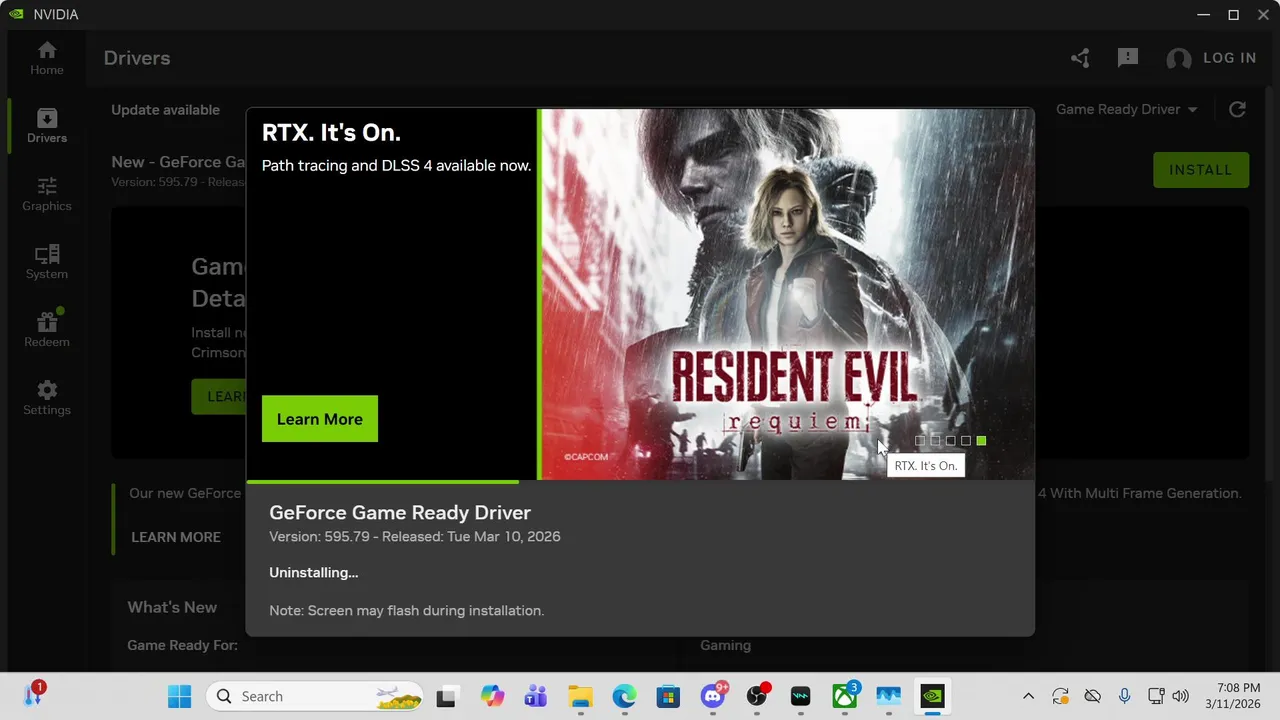Click the network icon in system tray
The height and width of the screenshot is (720, 1280).
click(x=1156, y=696)
